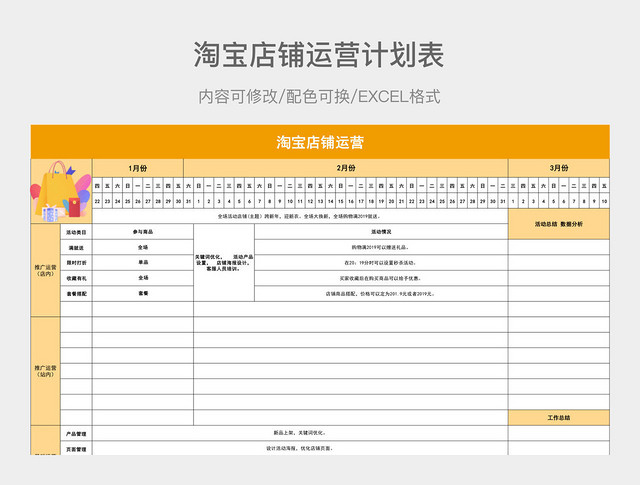This screenshot has height=485, width=640.
Task: Select the 满就送 row label
Action: pyautogui.click(x=76, y=248)
